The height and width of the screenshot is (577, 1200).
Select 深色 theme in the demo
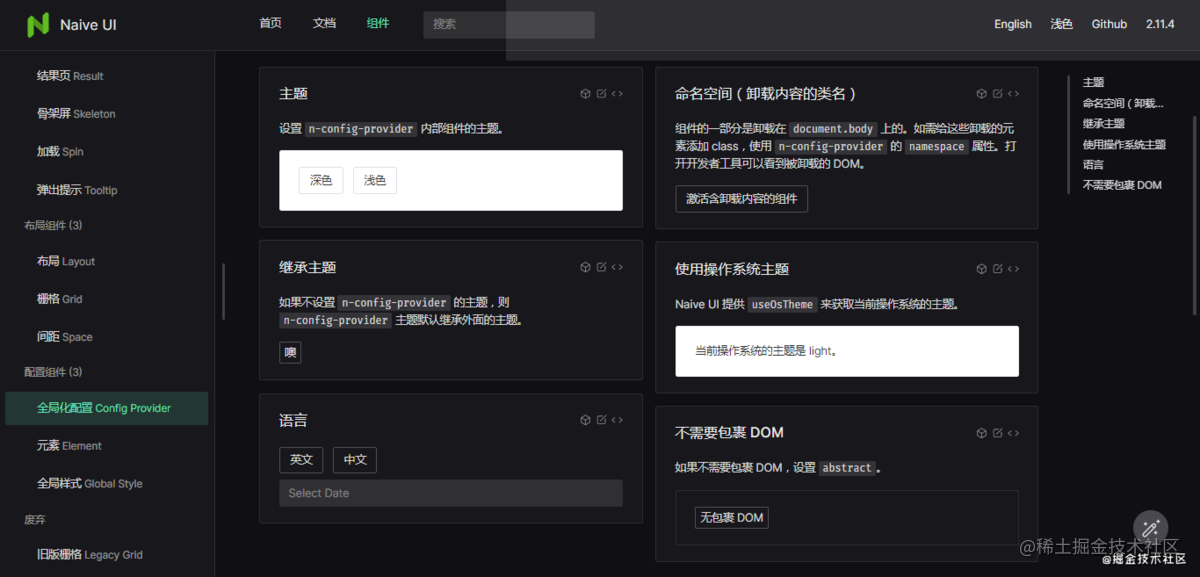pos(320,180)
